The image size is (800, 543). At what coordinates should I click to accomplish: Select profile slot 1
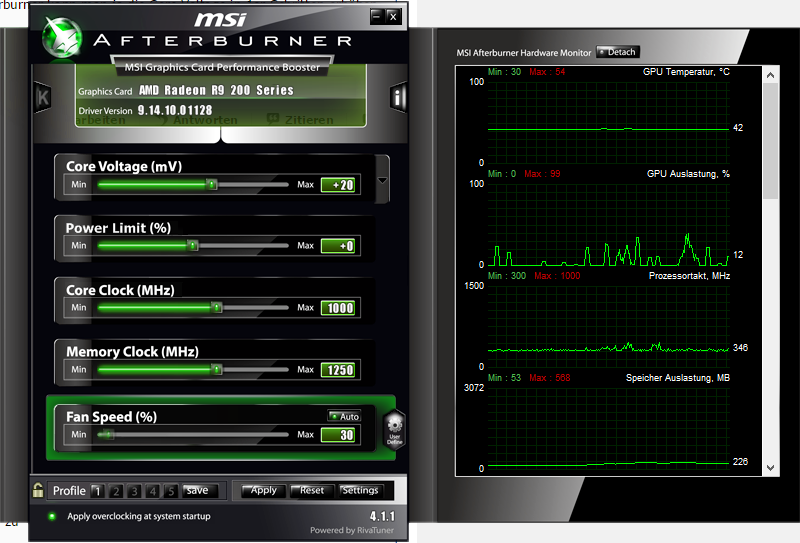(97, 491)
